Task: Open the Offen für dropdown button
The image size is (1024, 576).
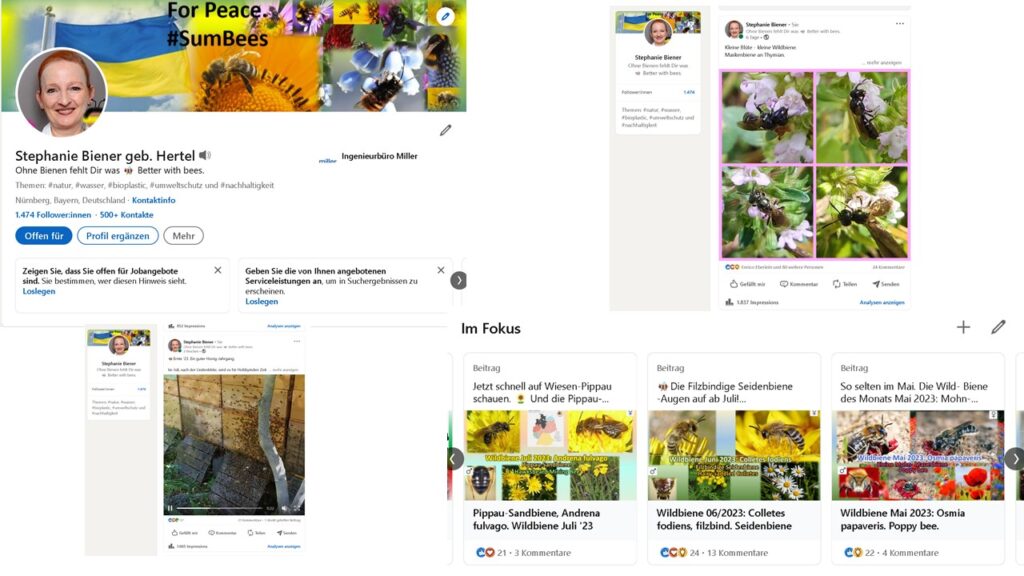Action: 44,236
